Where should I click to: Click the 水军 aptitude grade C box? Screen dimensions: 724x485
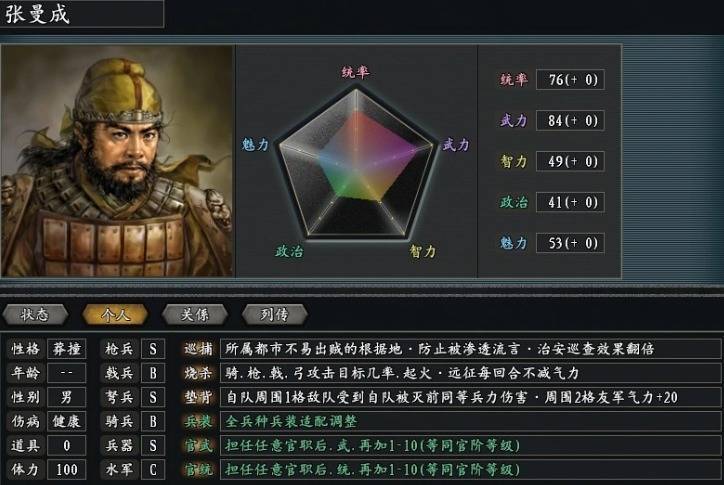[152, 469]
